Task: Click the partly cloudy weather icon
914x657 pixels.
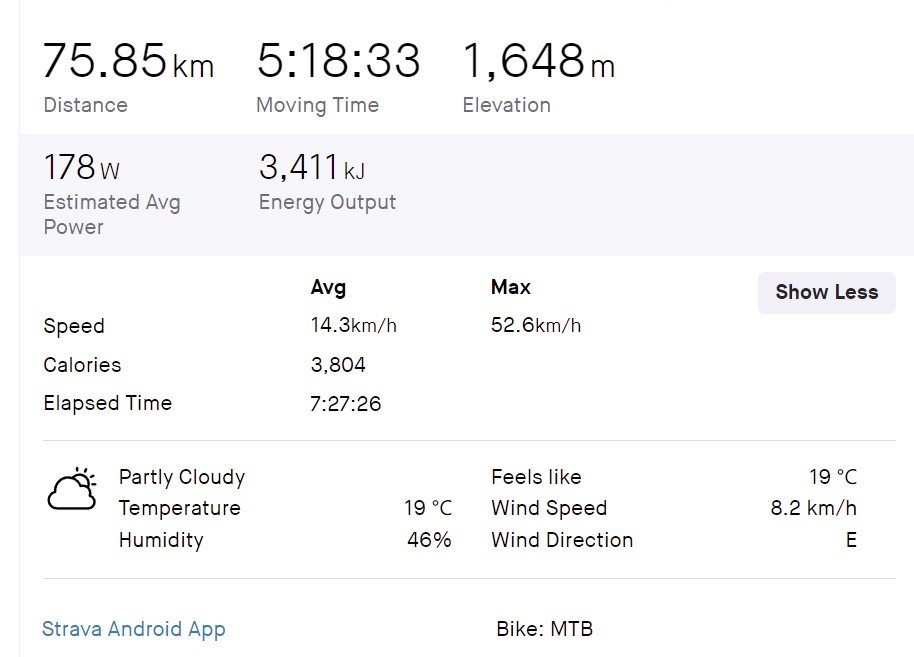Action: (72, 490)
